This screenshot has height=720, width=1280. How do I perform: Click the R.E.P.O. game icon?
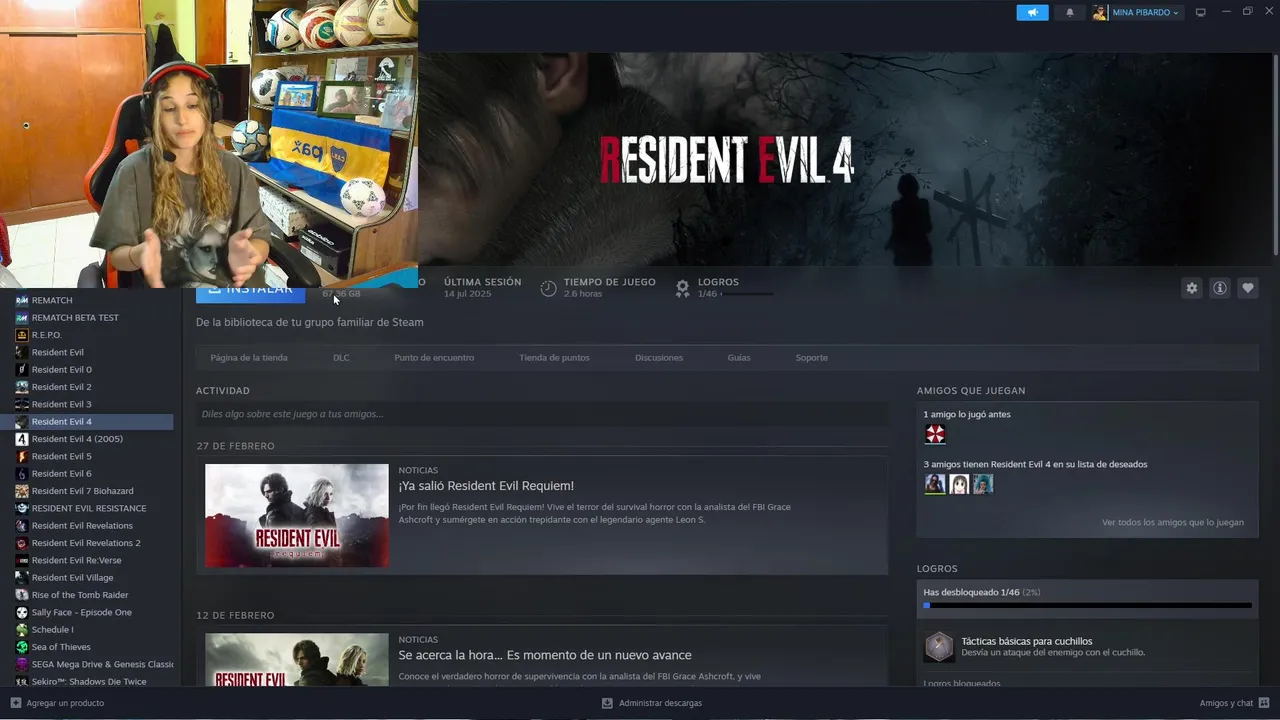point(22,335)
